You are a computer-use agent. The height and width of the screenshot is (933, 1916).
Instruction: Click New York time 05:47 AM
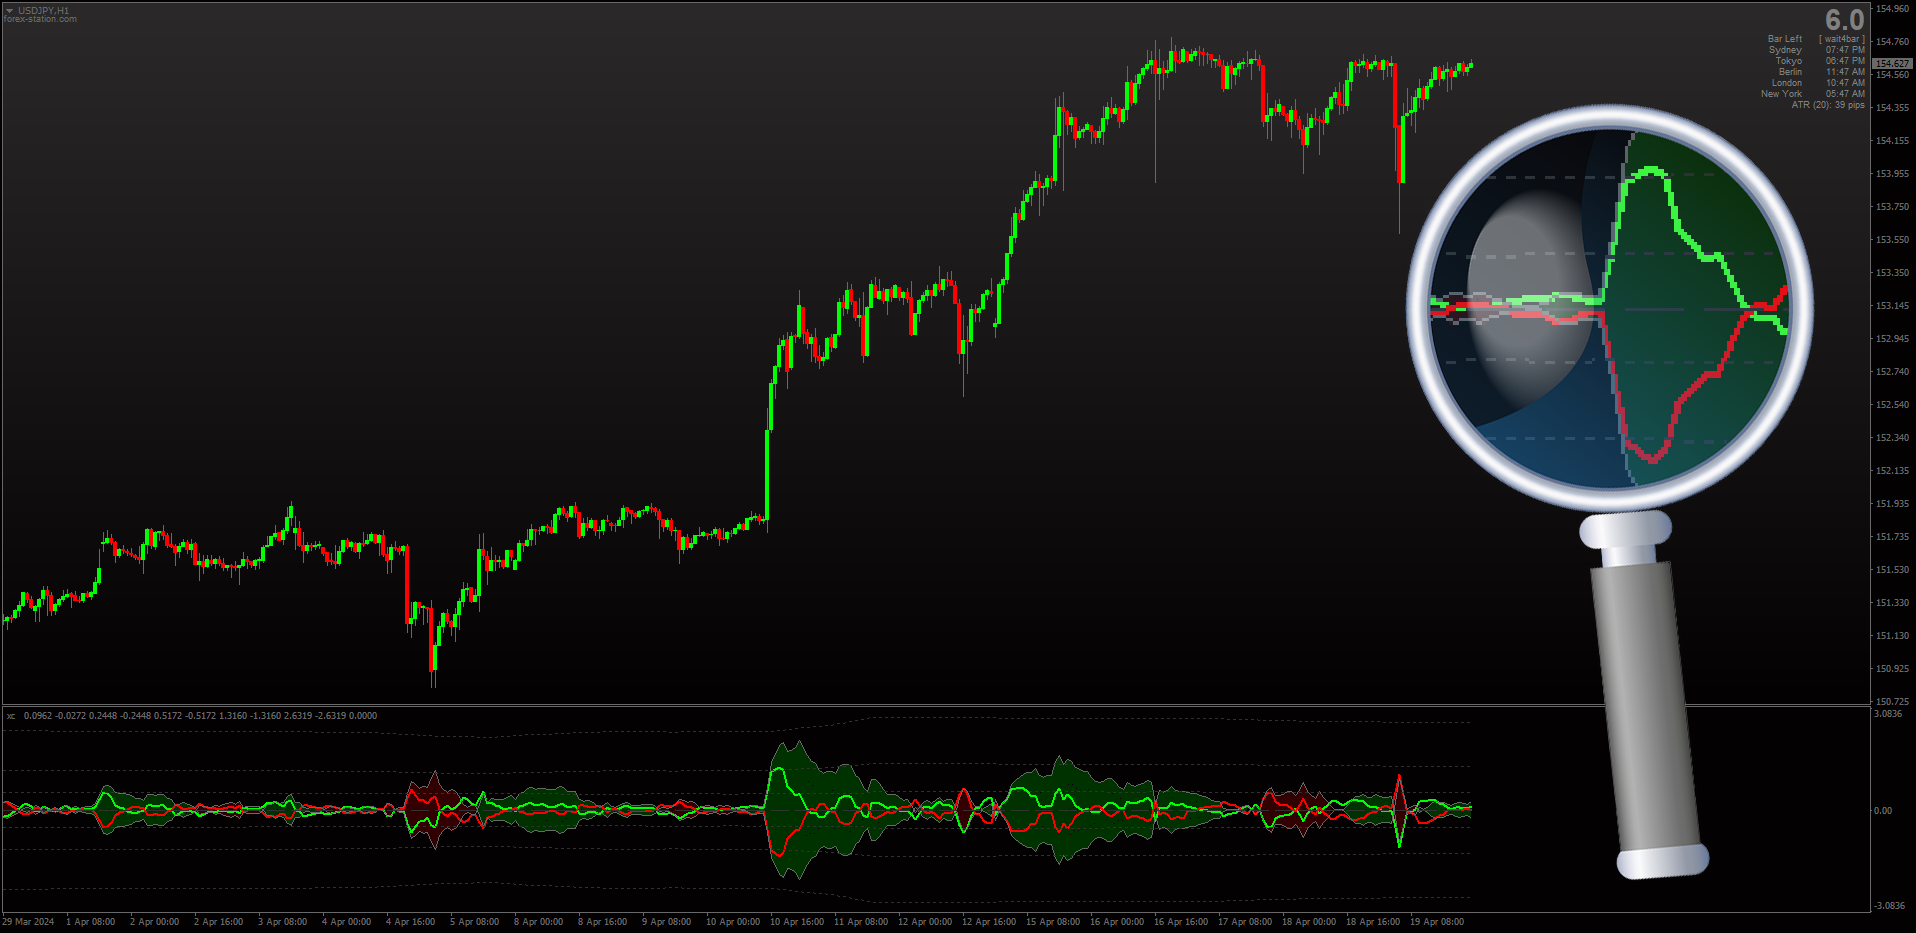(1845, 94)
